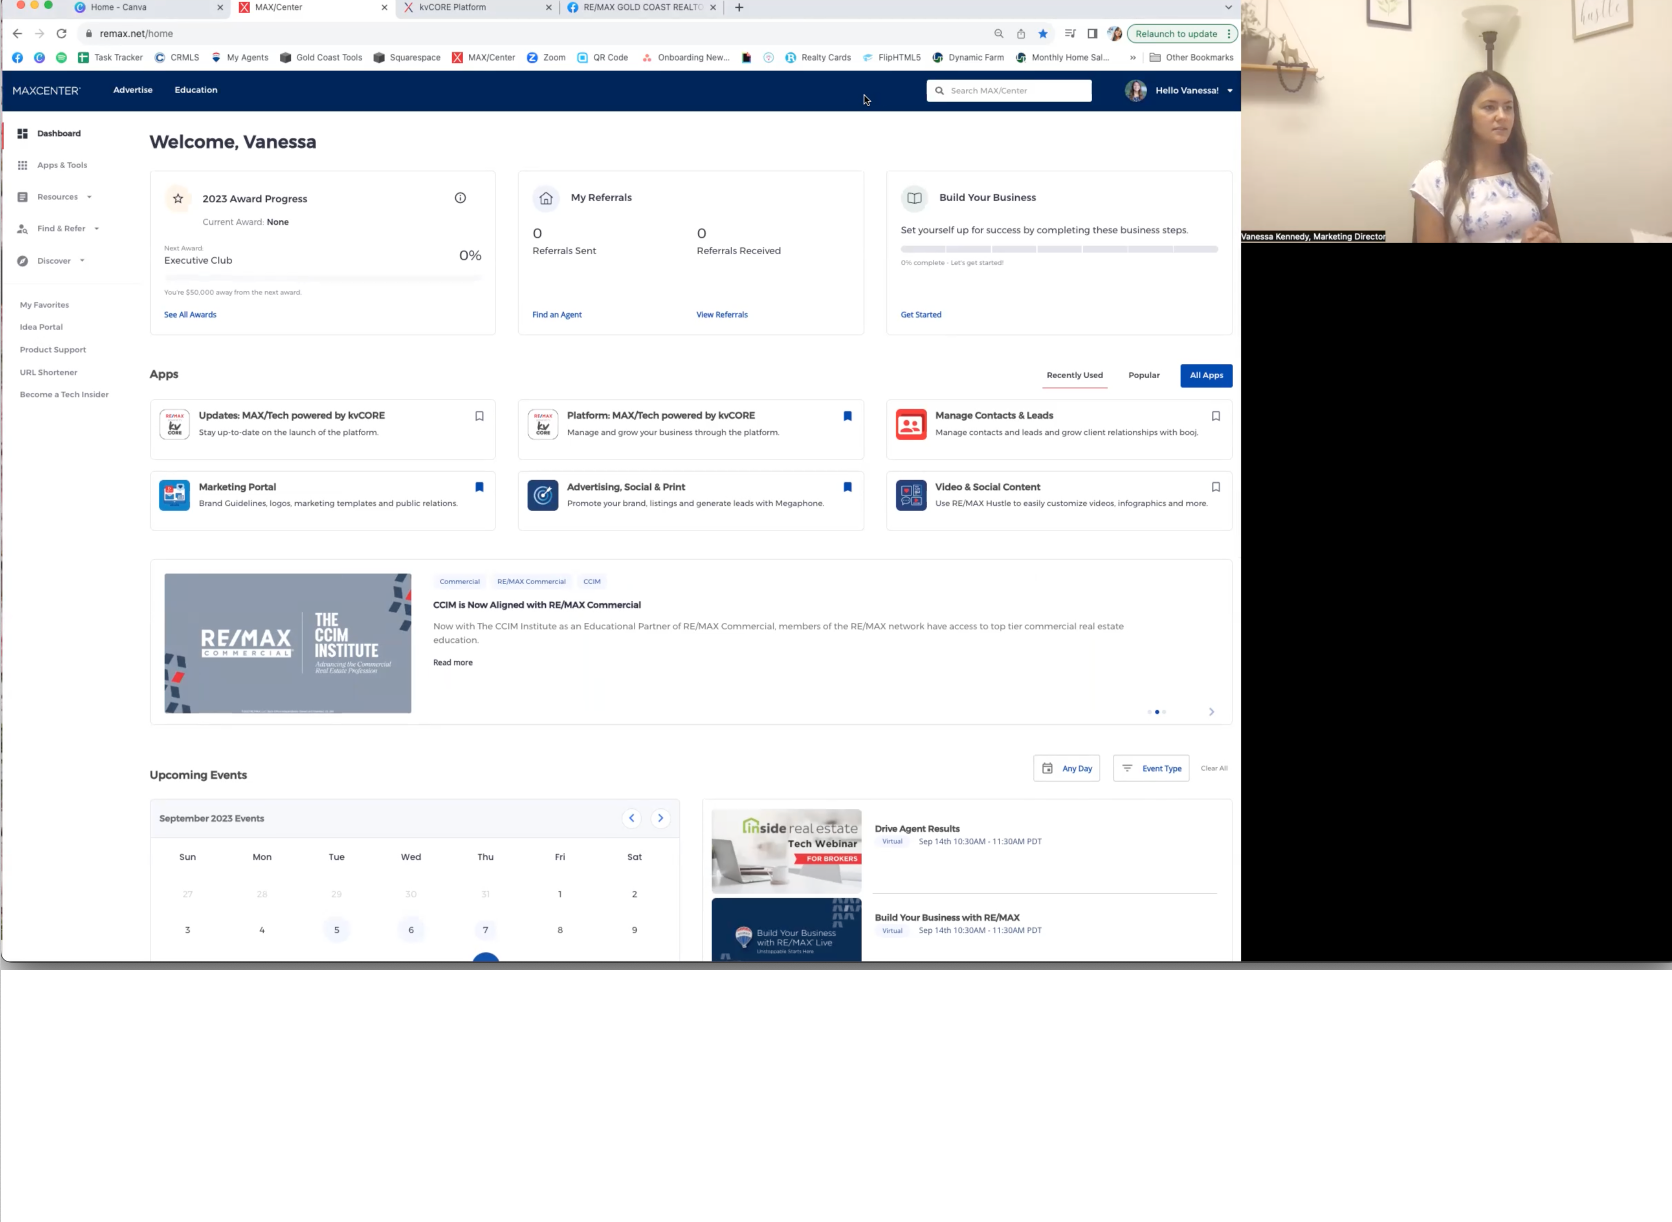Switch to the Home - Canva browser tab
This screenshot has height=1222, width=1672.
(x=148, y=7)
